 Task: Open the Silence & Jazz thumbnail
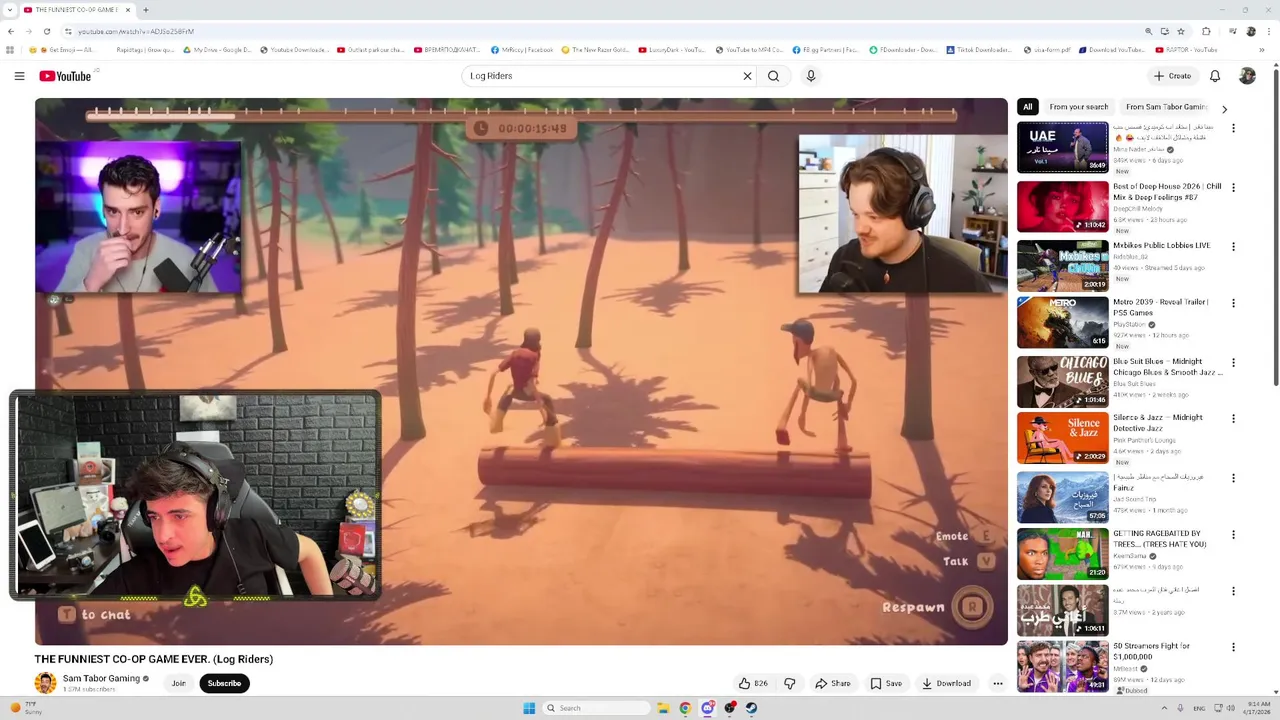coord(1062,437)
